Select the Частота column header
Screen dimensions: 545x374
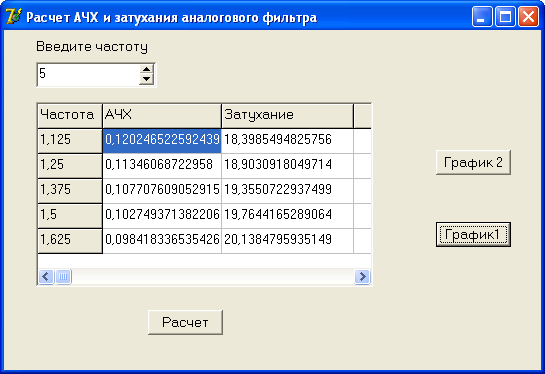[70, 116]
